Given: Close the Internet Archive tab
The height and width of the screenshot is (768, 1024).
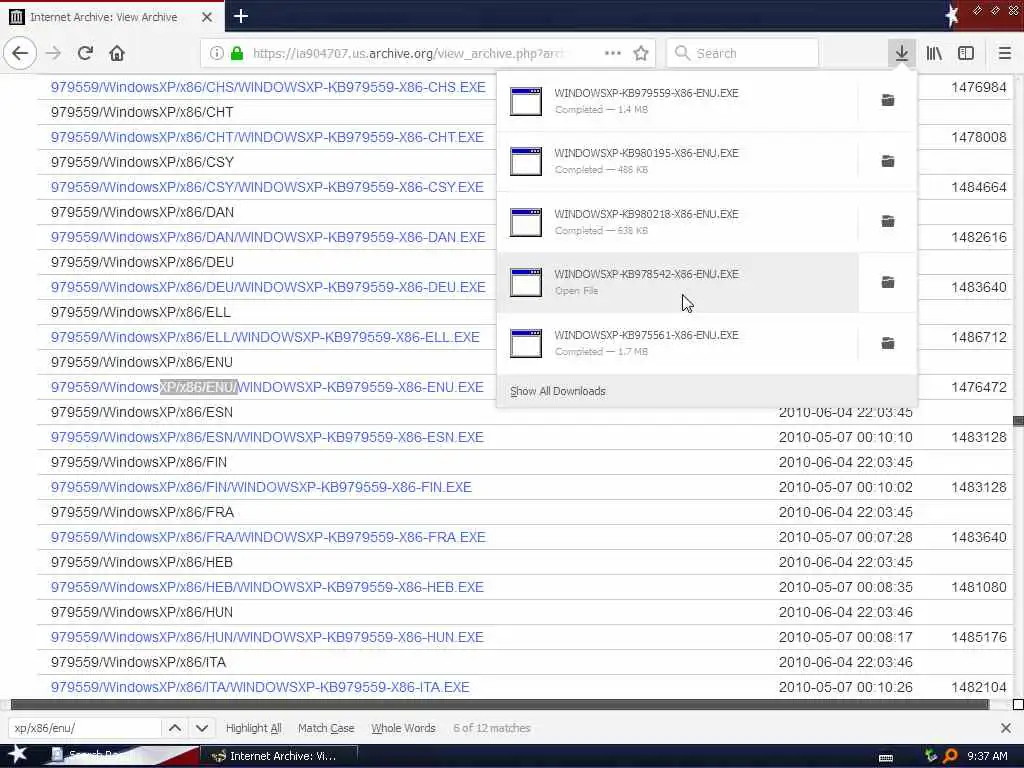Looking at the screenshot, I should coord(206,17).
